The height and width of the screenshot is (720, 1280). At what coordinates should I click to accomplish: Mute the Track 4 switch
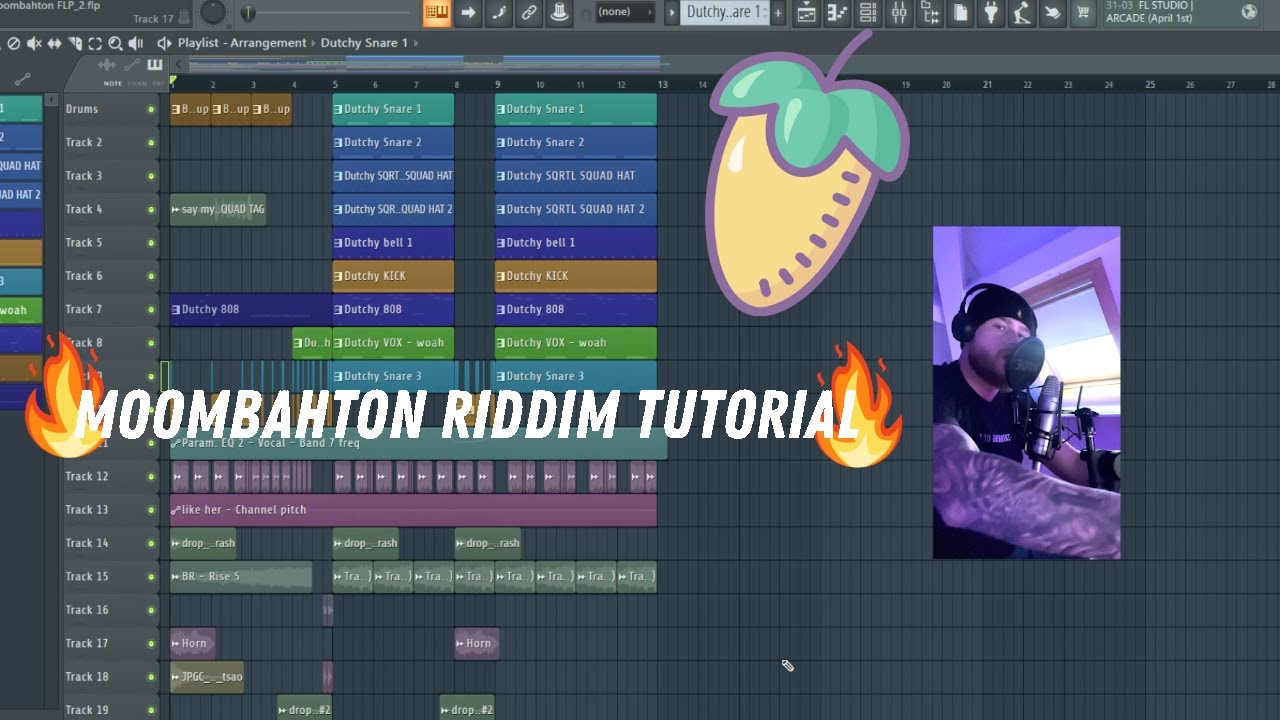point(151,209)
